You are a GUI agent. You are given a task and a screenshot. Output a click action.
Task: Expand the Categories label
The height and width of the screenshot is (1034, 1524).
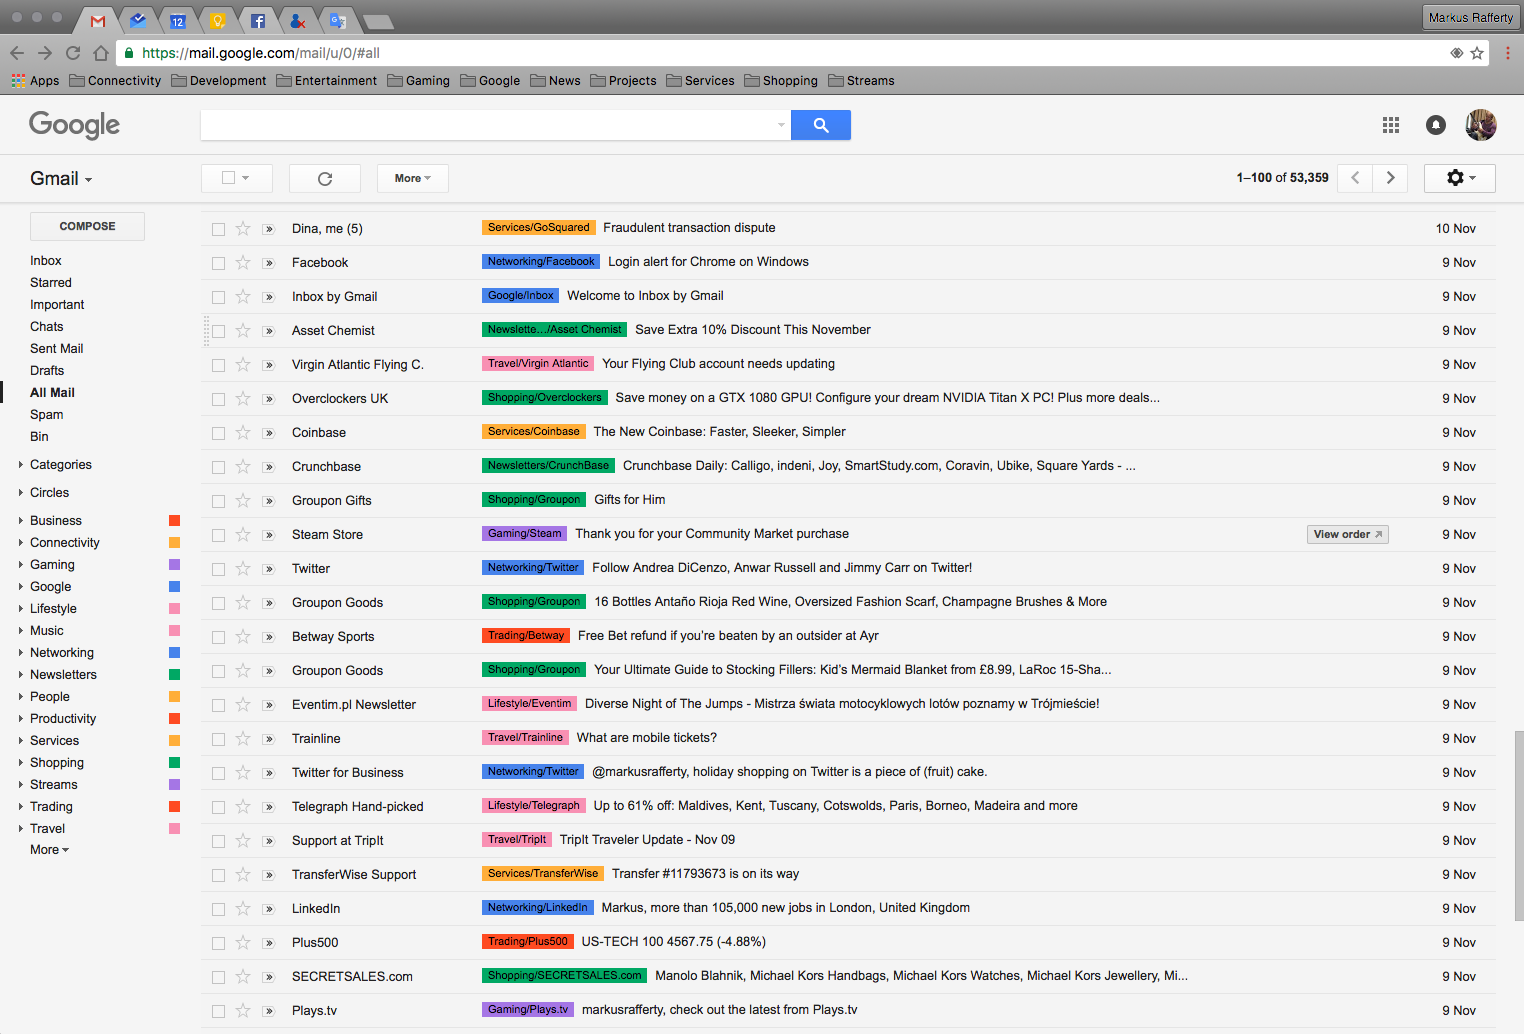(21, 464)
